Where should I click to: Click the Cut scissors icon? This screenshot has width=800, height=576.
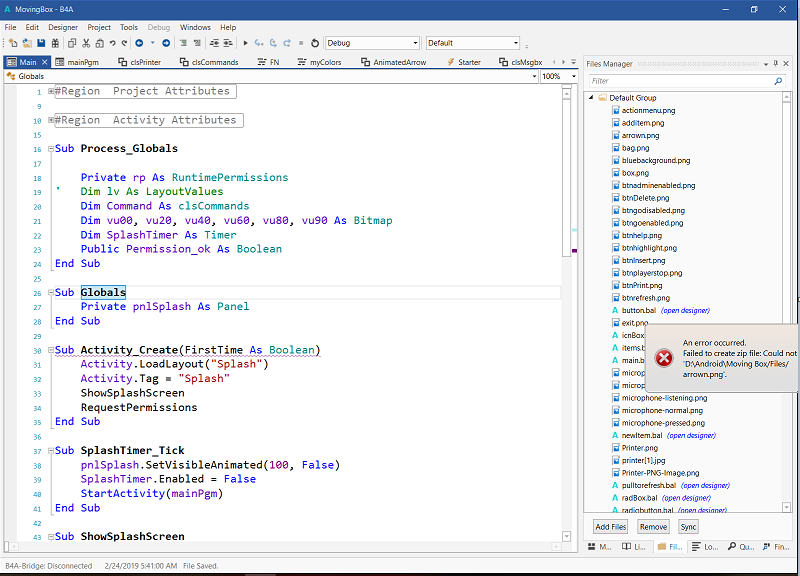86,43
